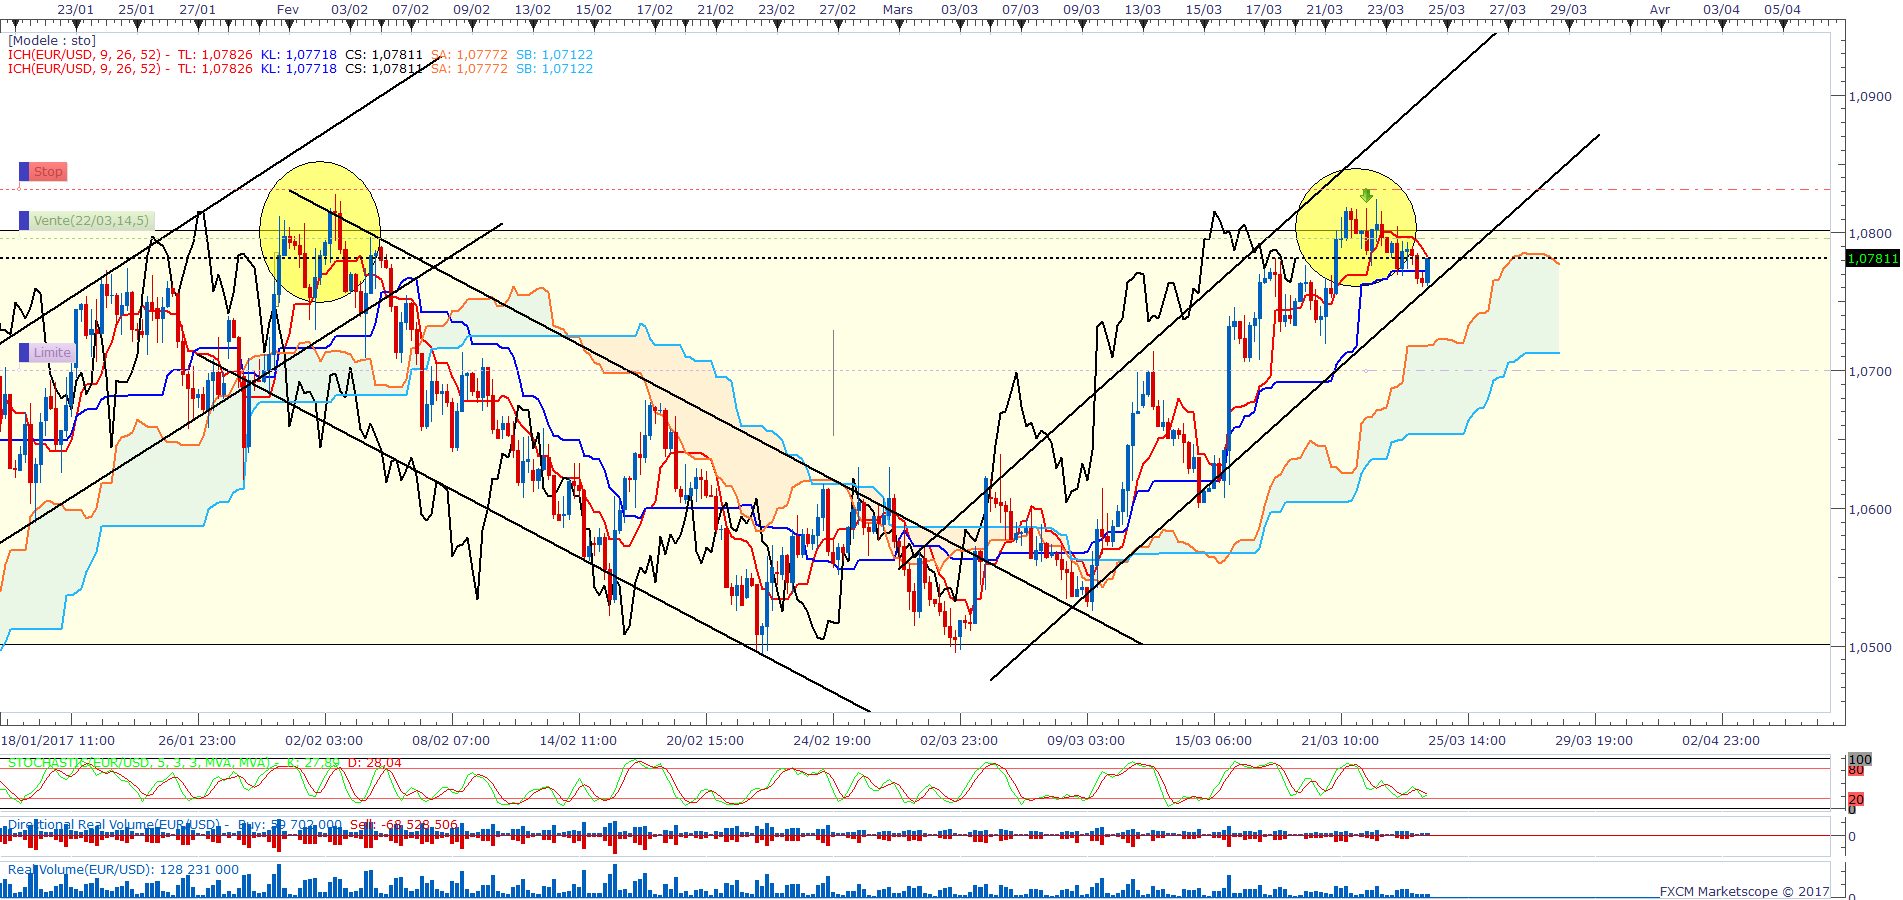
Task: Select the Vente(22/03,14,5) order label
Action: pyautogui.click(x=91, y=220)
